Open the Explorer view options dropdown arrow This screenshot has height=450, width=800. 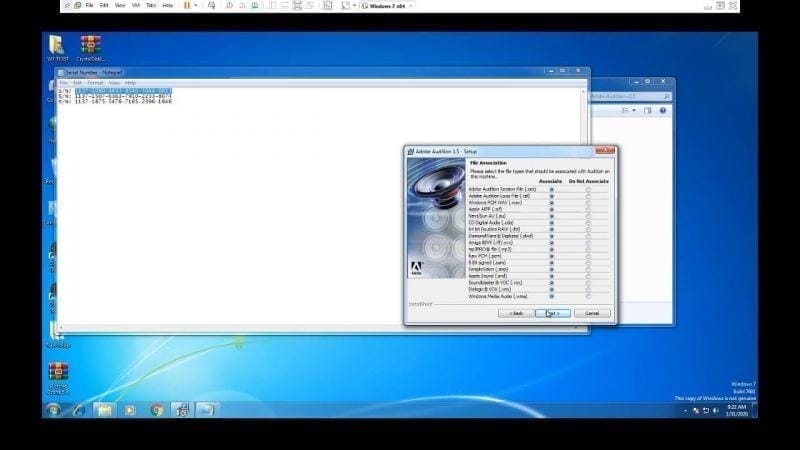(x=634, y=110)
